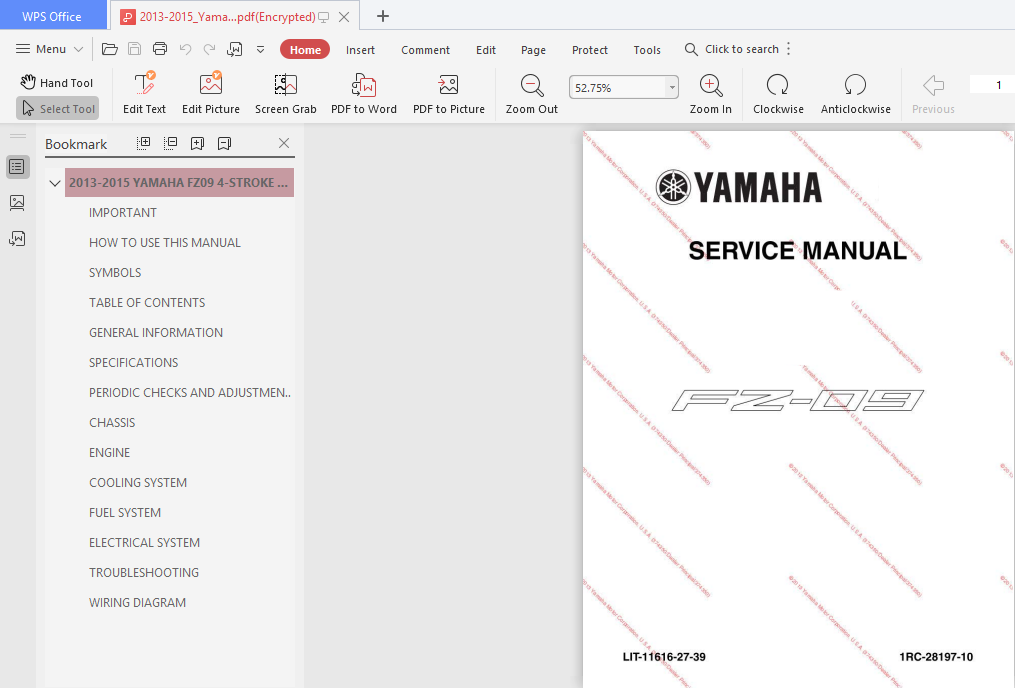Click the Open file folder icon
1015x688 pixels.
(x=109, y=49)
